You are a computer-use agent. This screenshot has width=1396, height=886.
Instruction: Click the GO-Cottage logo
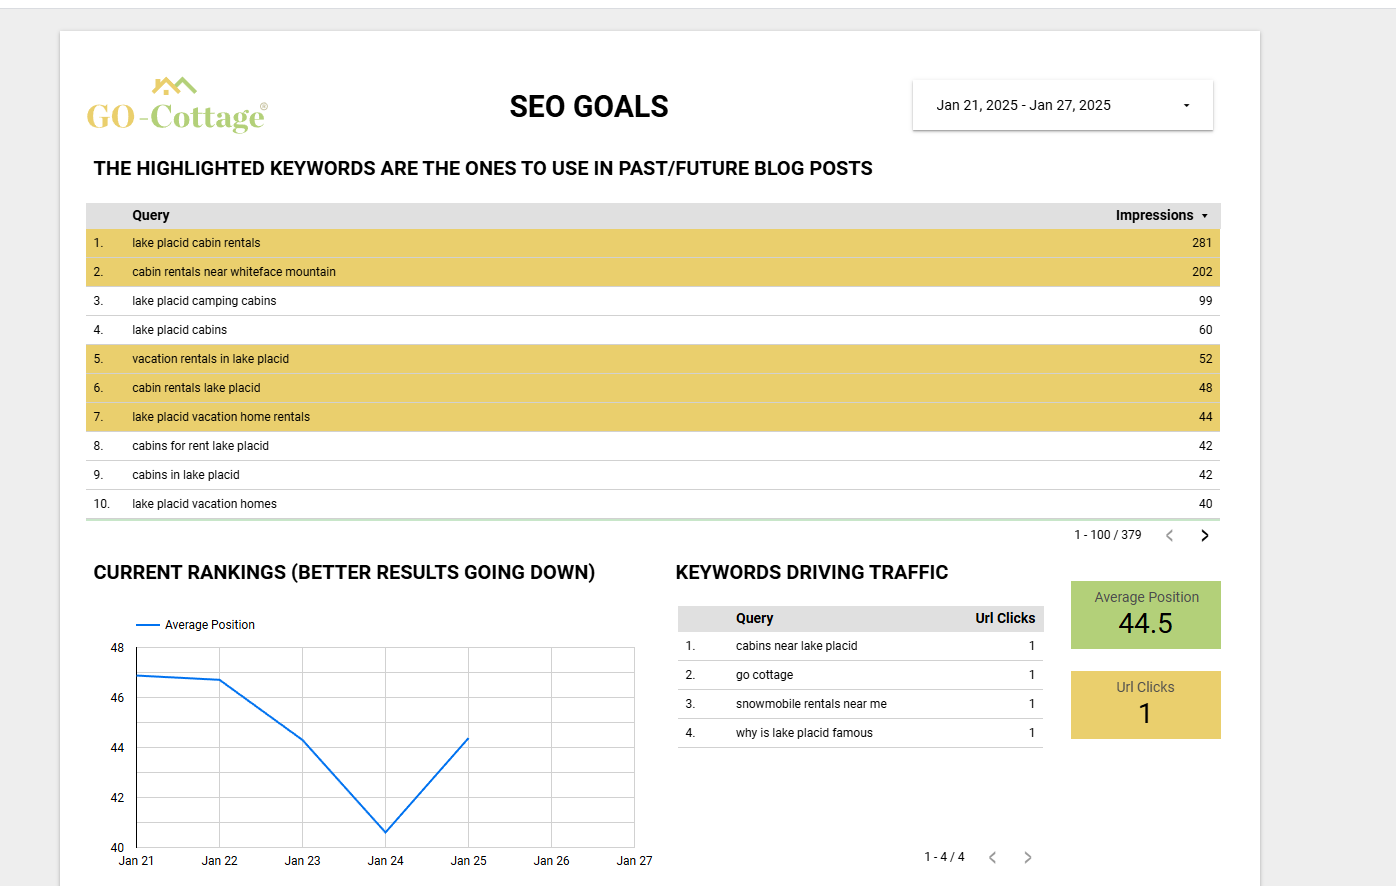pos(177,105)
